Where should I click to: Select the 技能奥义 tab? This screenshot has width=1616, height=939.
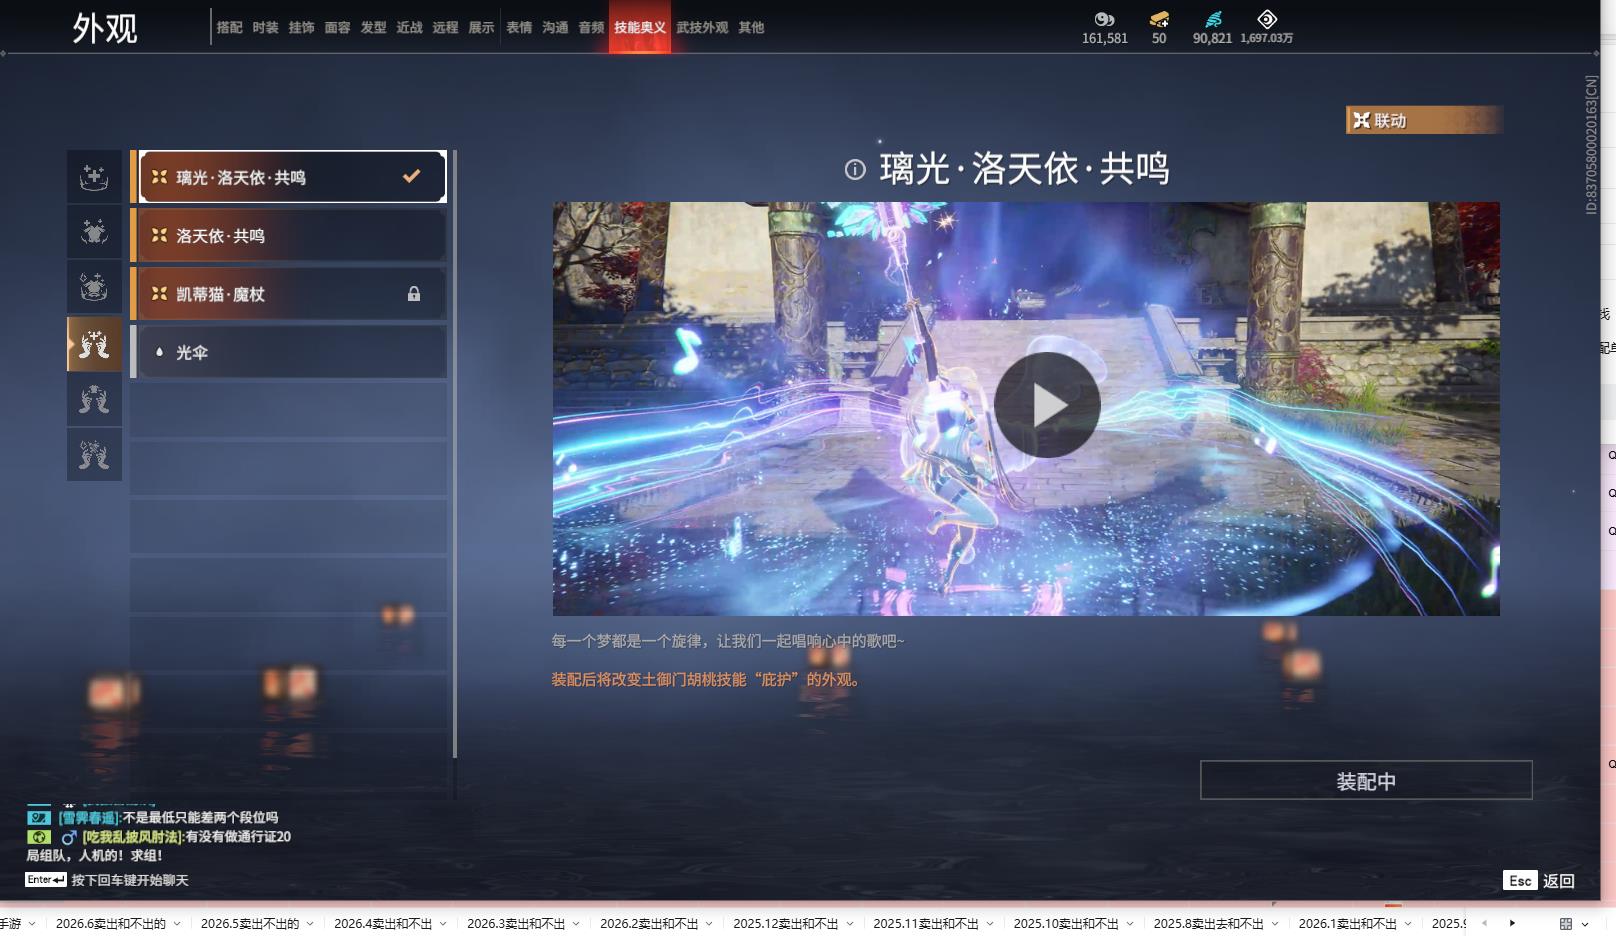point(640,28)
